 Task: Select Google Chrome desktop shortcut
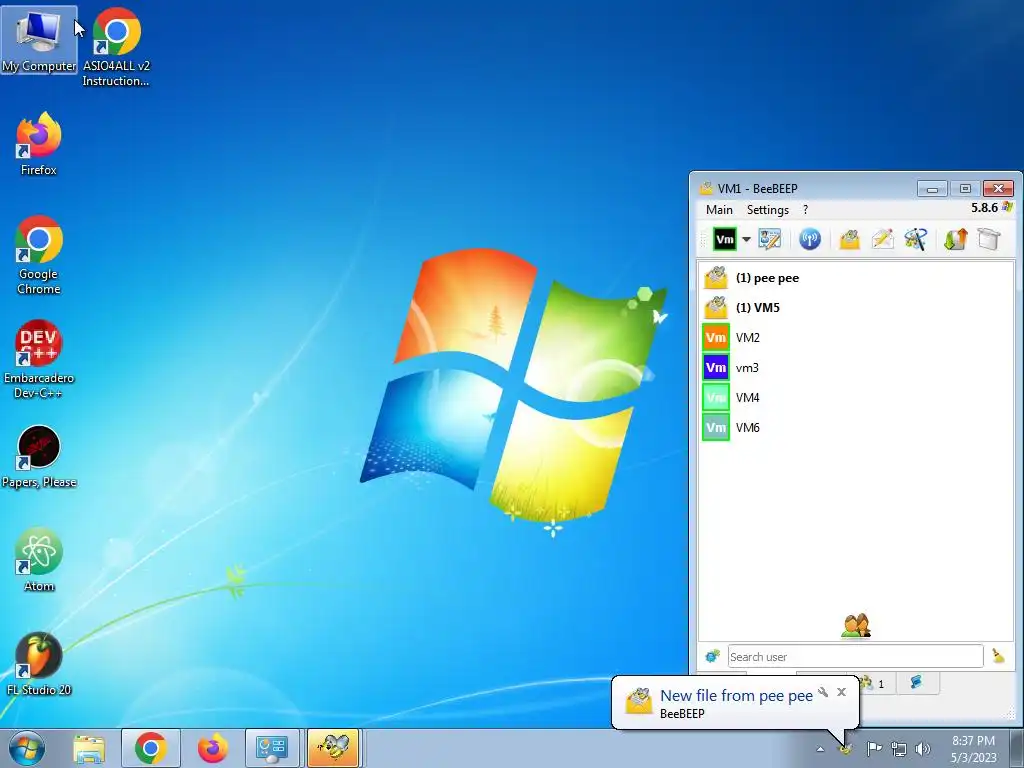pos(39,255)
